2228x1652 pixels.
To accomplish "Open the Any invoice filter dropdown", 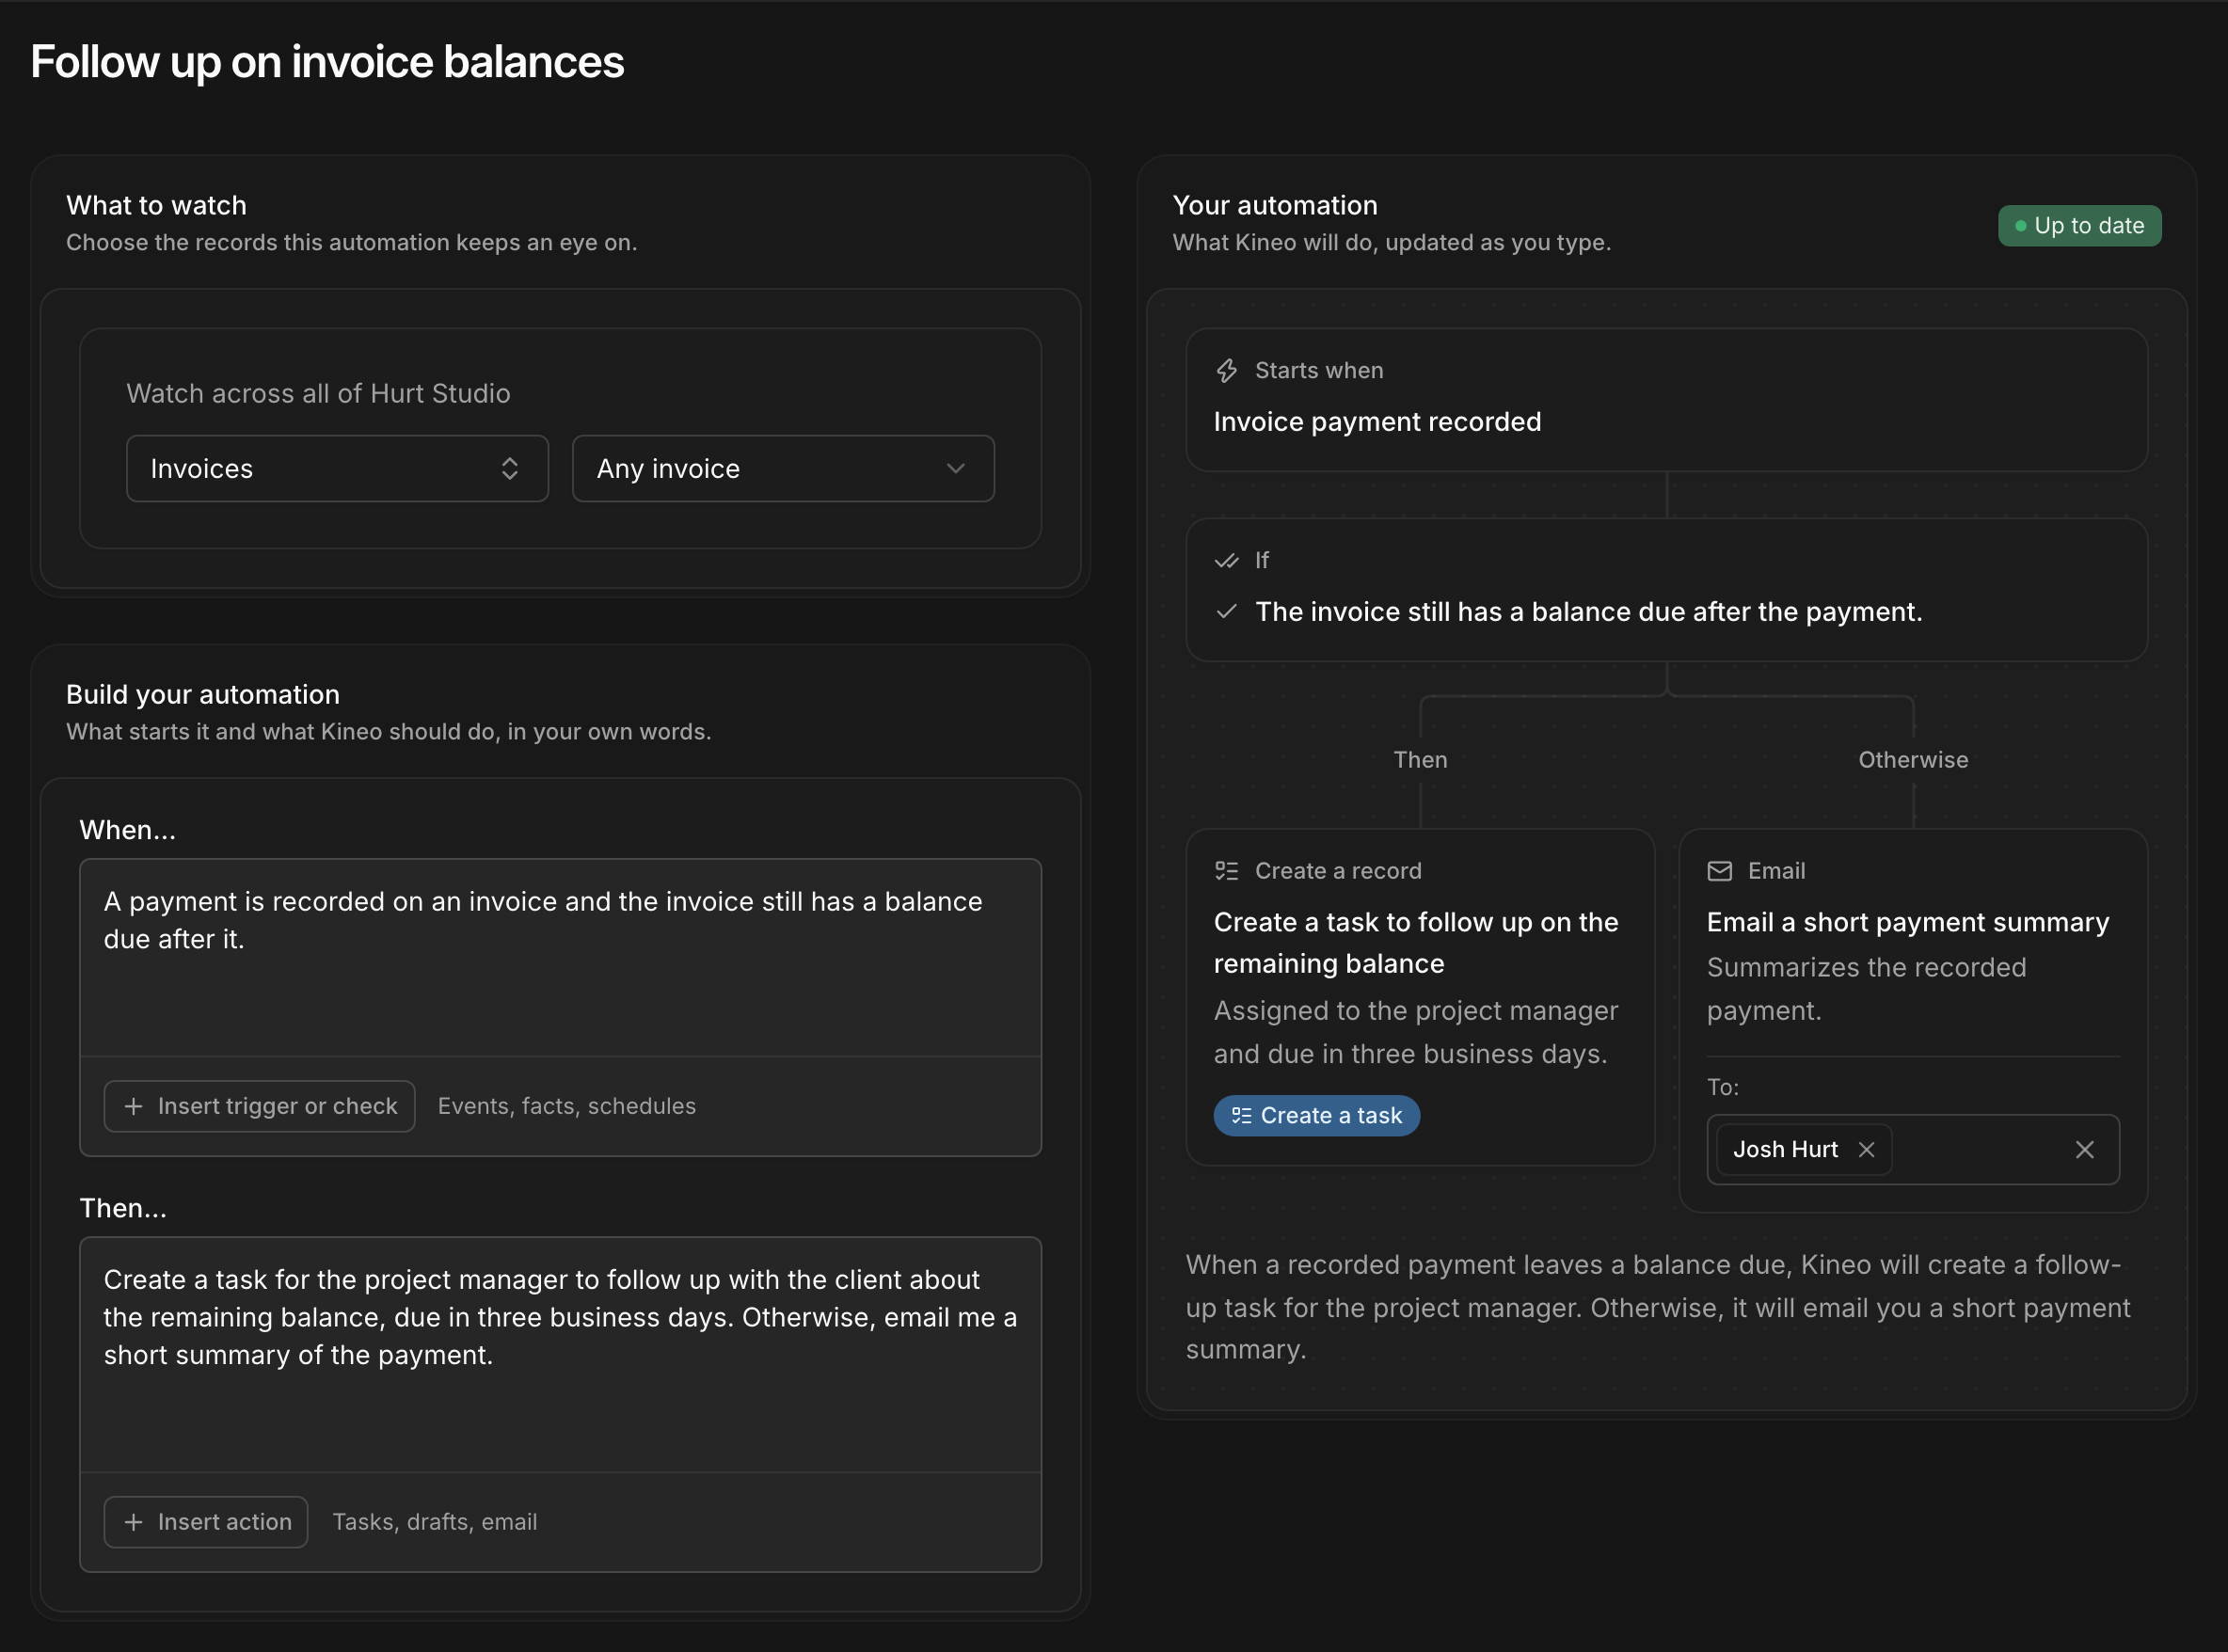I will pyautogui.click(x=783, y=468).
